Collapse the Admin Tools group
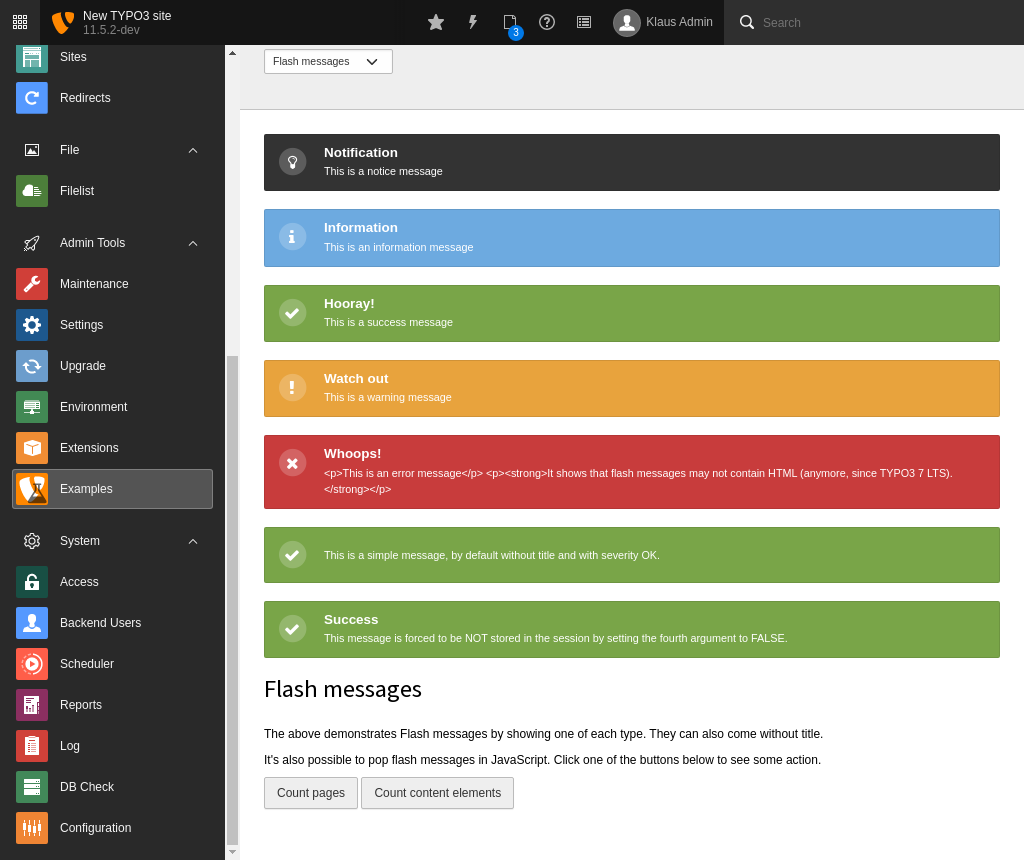 (193, 243)
